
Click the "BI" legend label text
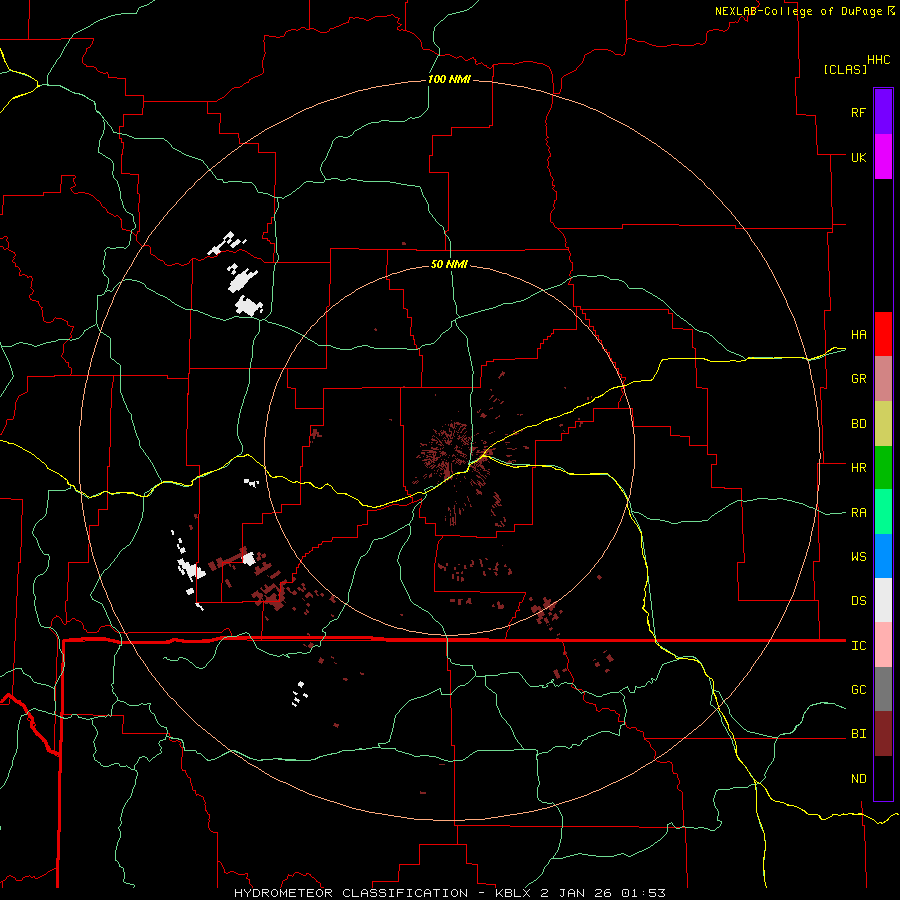[858, 734]
